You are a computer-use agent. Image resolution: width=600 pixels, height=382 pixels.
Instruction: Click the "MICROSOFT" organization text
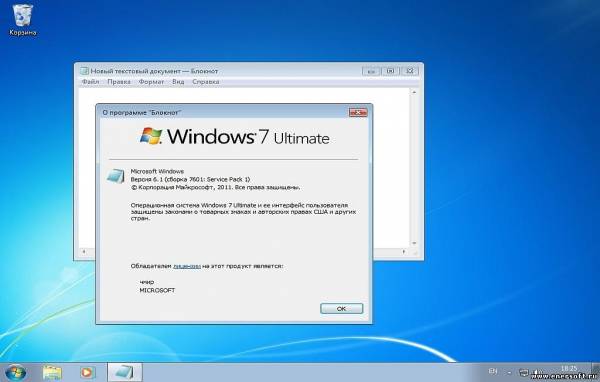tap(157, 290)
